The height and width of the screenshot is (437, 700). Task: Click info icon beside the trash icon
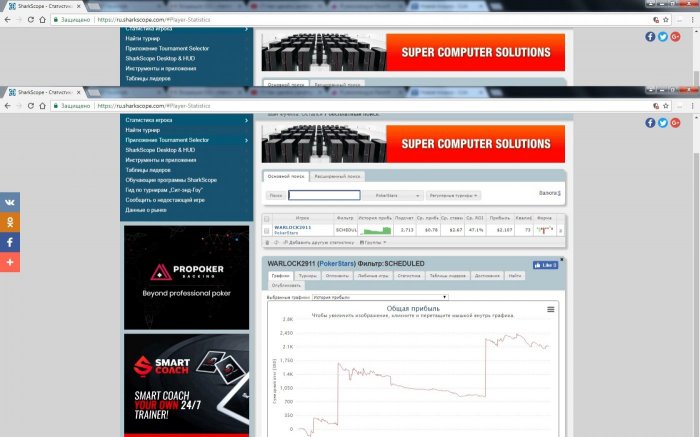(x=276, y=242)
